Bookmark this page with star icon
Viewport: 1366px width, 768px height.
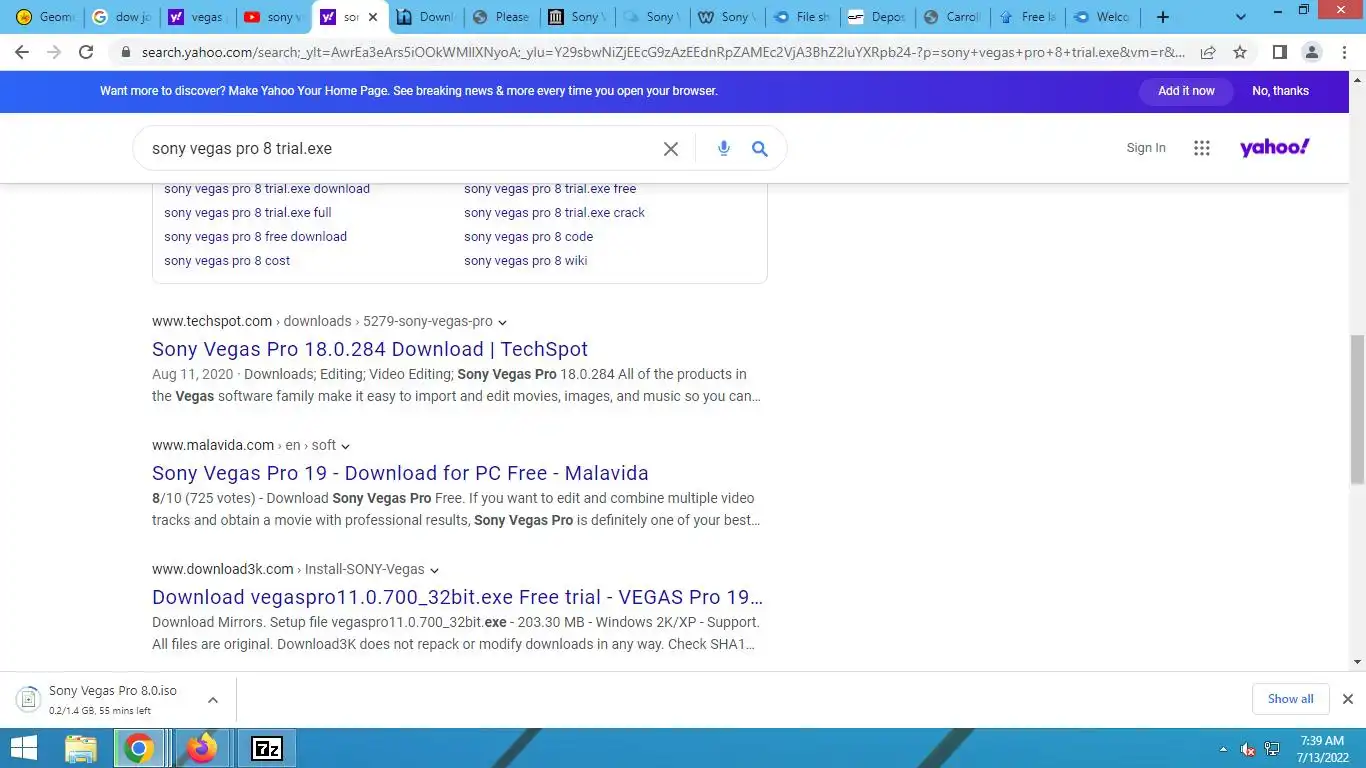click(x=1240, y=52)
